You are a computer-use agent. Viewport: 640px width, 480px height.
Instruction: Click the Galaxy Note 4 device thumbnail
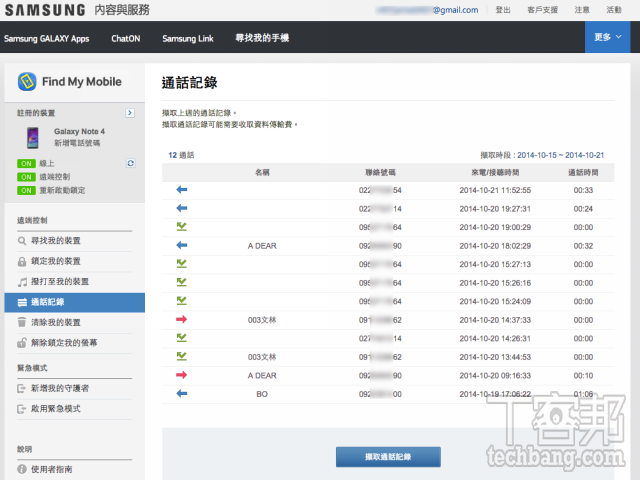(33, 138)
